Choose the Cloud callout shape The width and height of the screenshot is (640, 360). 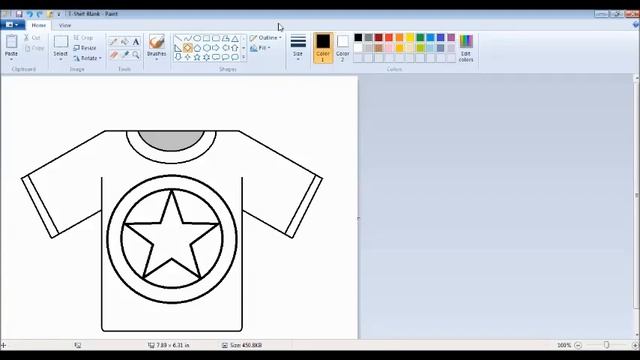(x=235, y=57)
